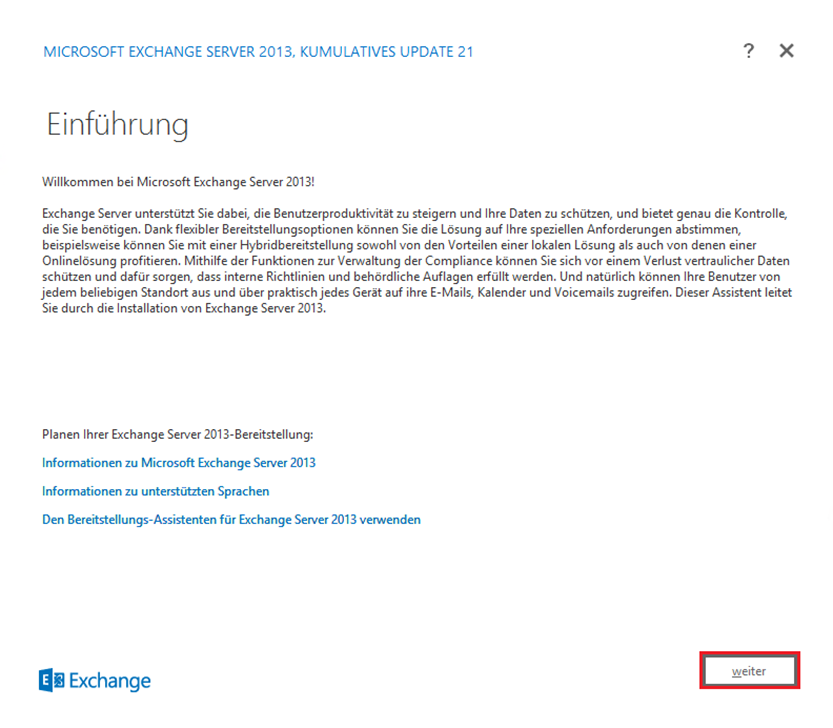Click the blue Exchange logo icon
Viewport: 833px width, 728px height.
click(x=51, y=680)
